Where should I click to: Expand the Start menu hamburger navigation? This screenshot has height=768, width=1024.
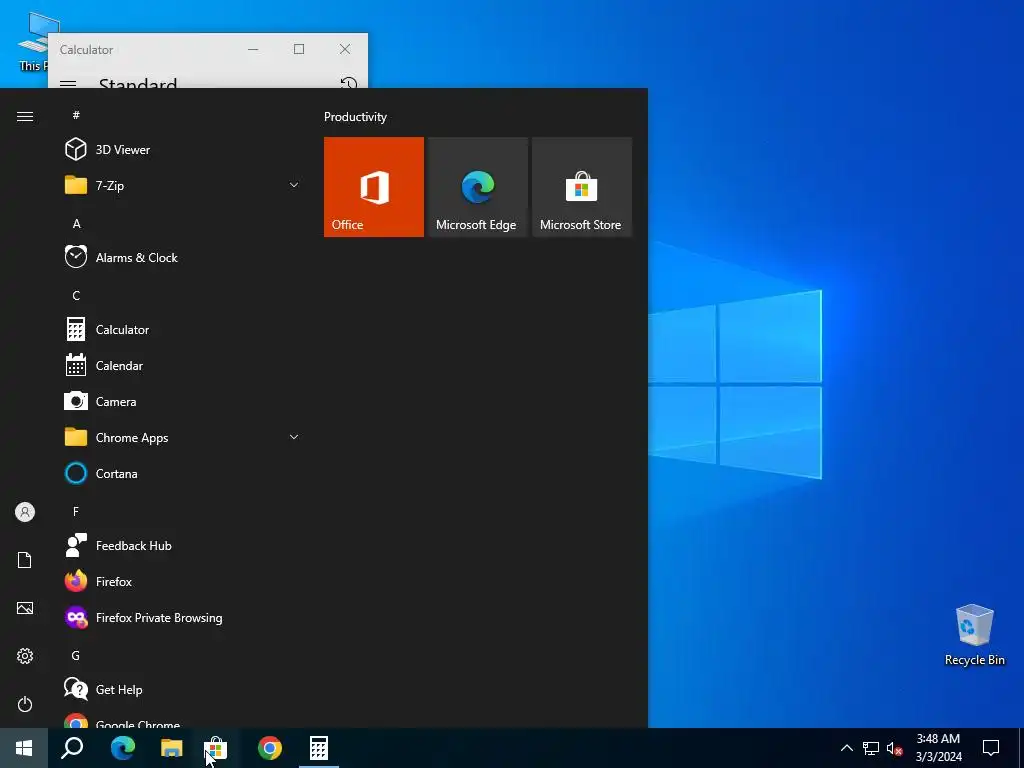tap(25, 116)
